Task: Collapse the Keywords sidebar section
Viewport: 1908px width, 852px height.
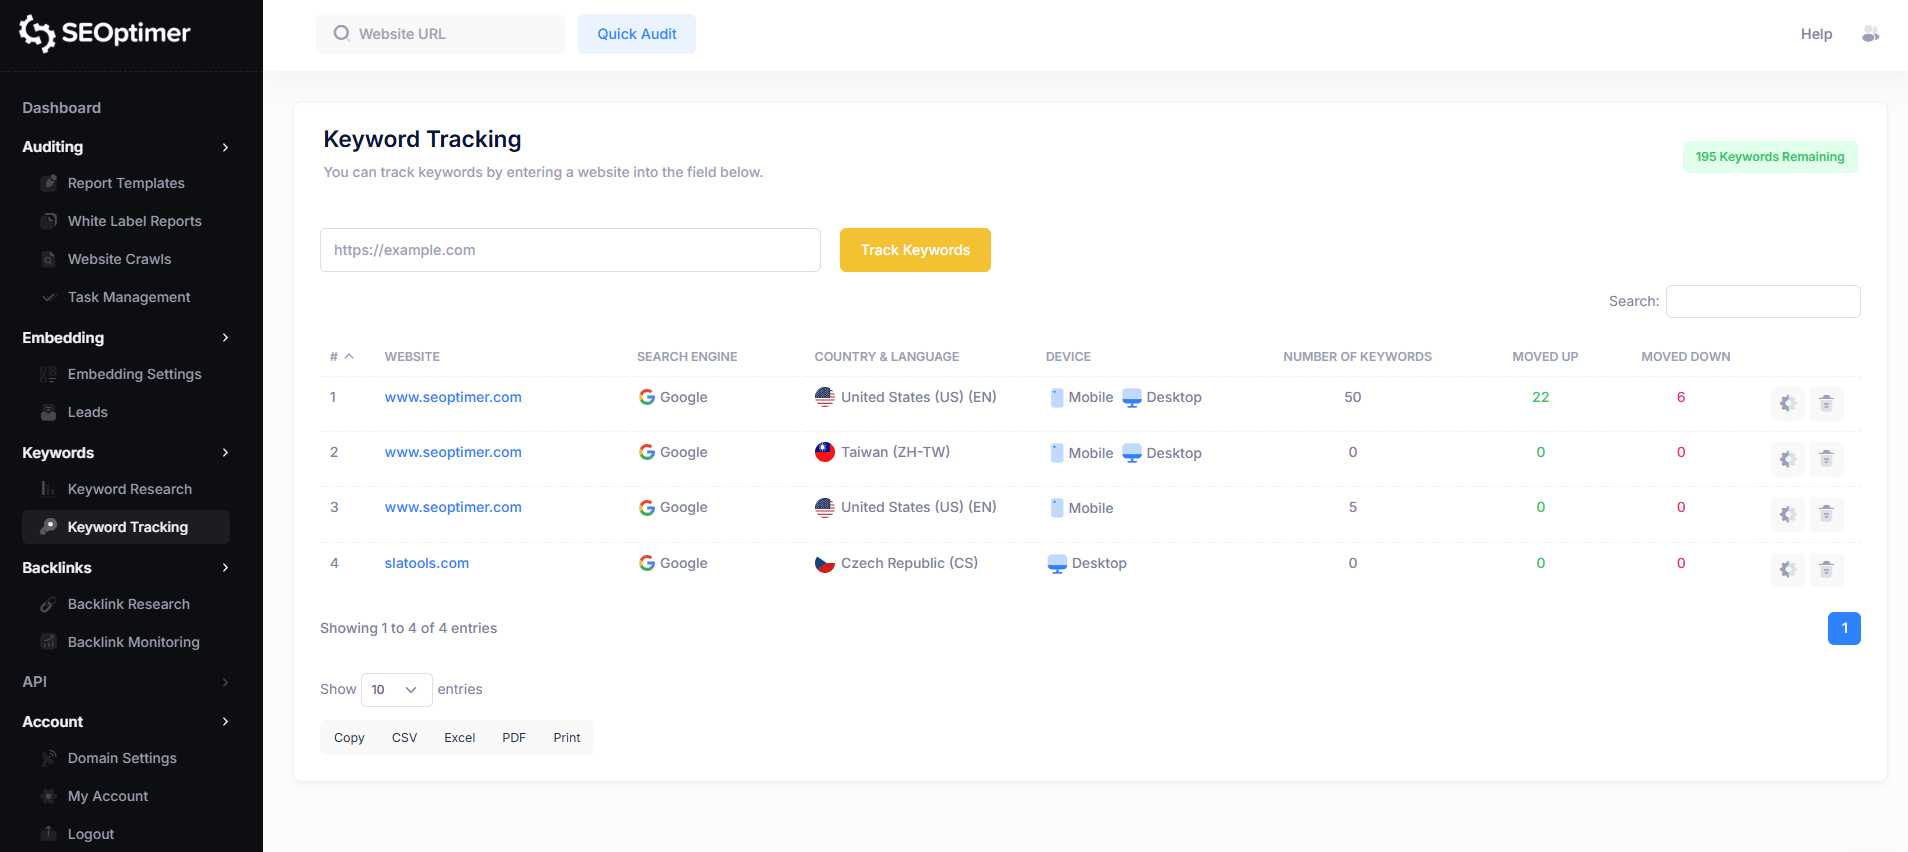Action: [x=225, y=453]
